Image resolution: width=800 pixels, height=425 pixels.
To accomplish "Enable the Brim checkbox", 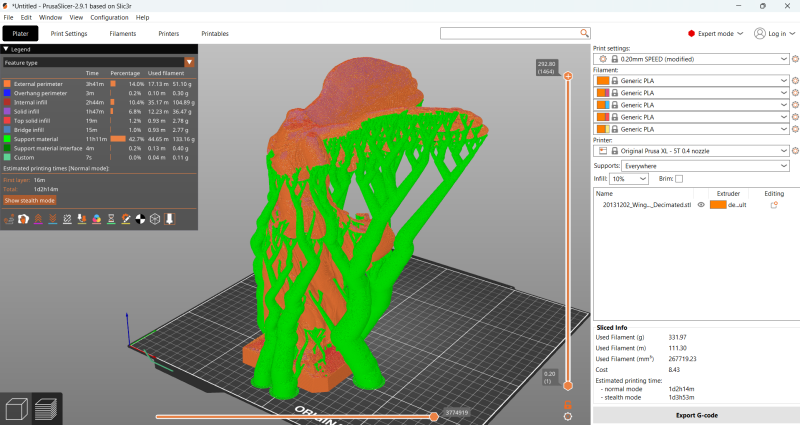I will point(679,178).
